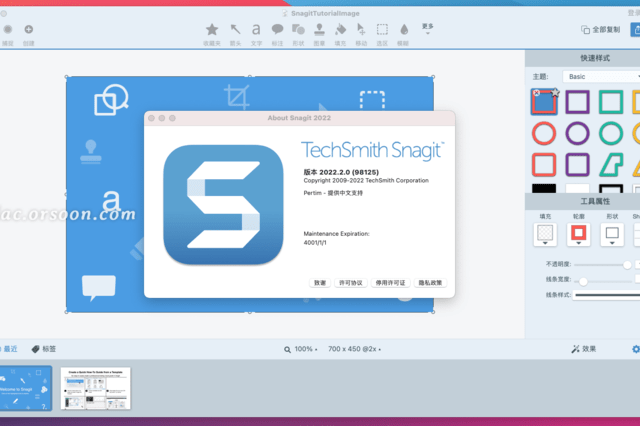The width and height of the screenshot is (640, 426).
Task: Switch to the Tags (标签) tab
Action: (44, 349)
